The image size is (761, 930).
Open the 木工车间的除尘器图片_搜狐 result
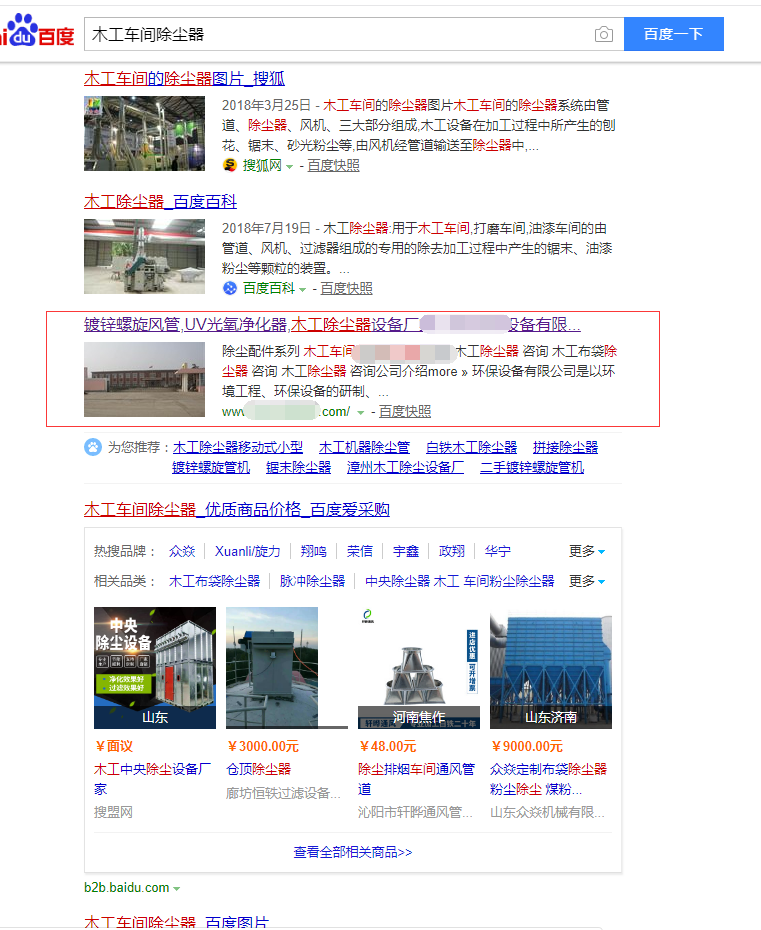click(184, 78)
